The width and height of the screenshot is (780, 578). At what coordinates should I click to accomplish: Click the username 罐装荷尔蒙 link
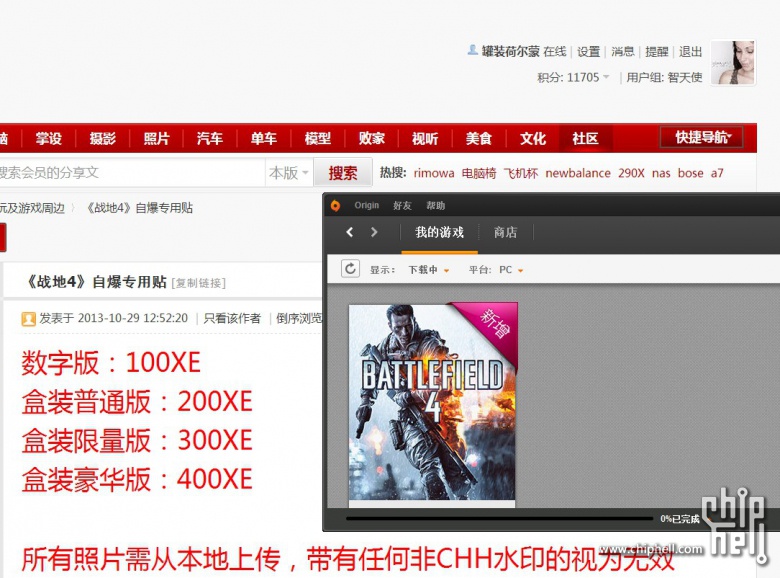[510, 51]
